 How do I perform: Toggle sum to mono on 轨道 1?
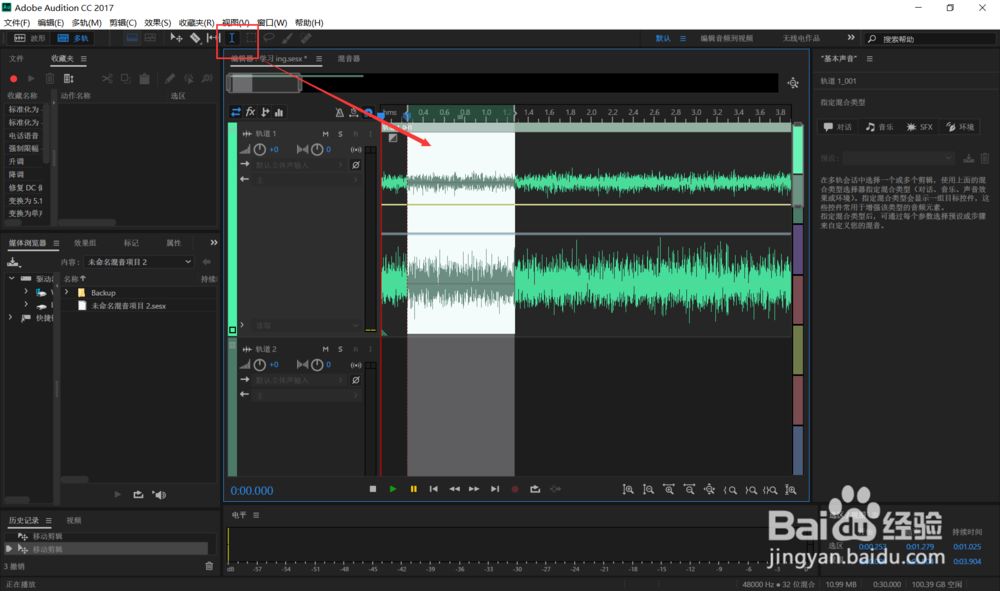click(x=356, y=150)
